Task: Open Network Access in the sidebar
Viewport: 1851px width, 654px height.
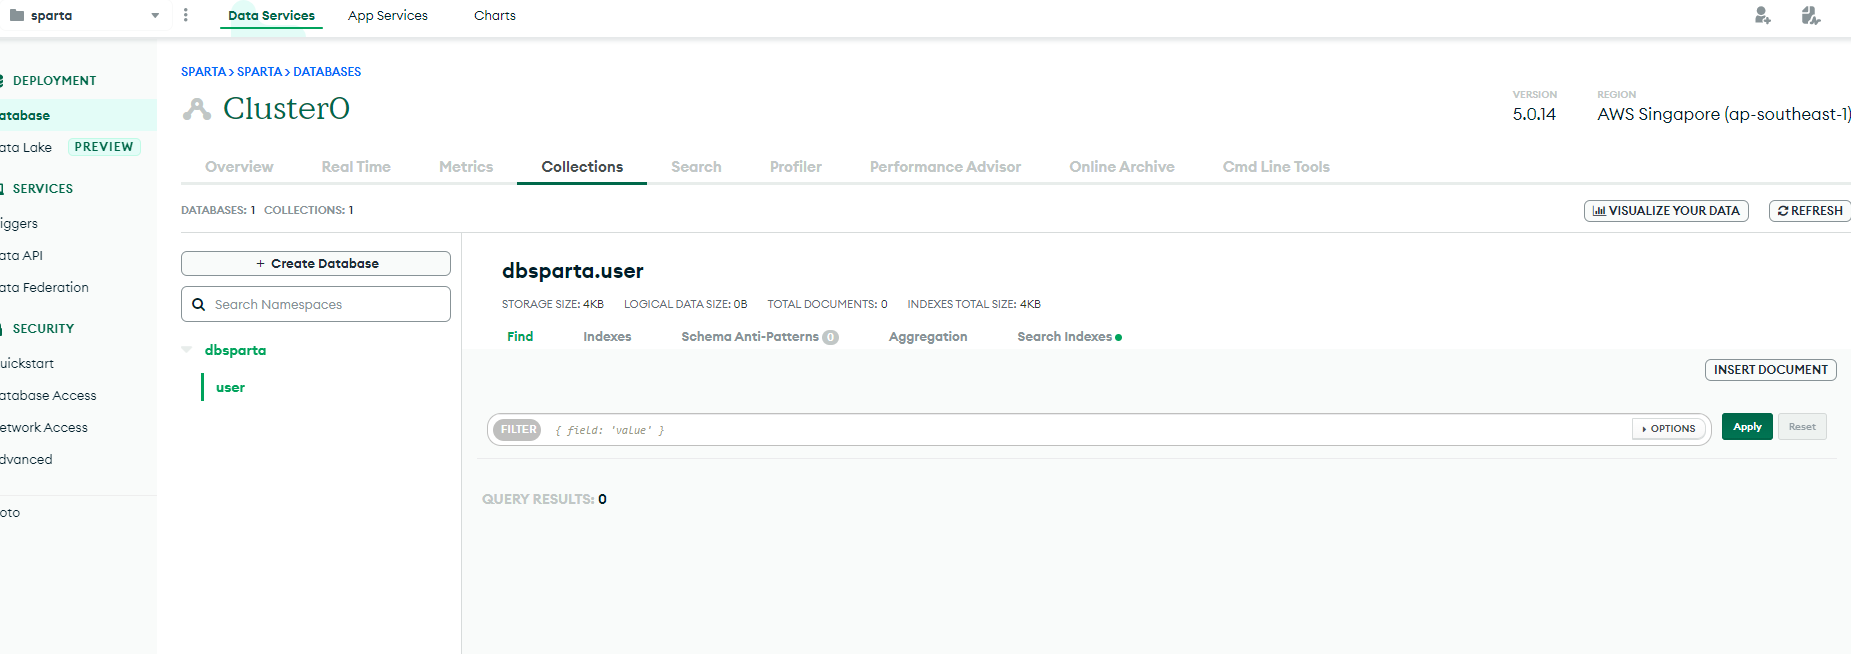Action: pos(44,428)
